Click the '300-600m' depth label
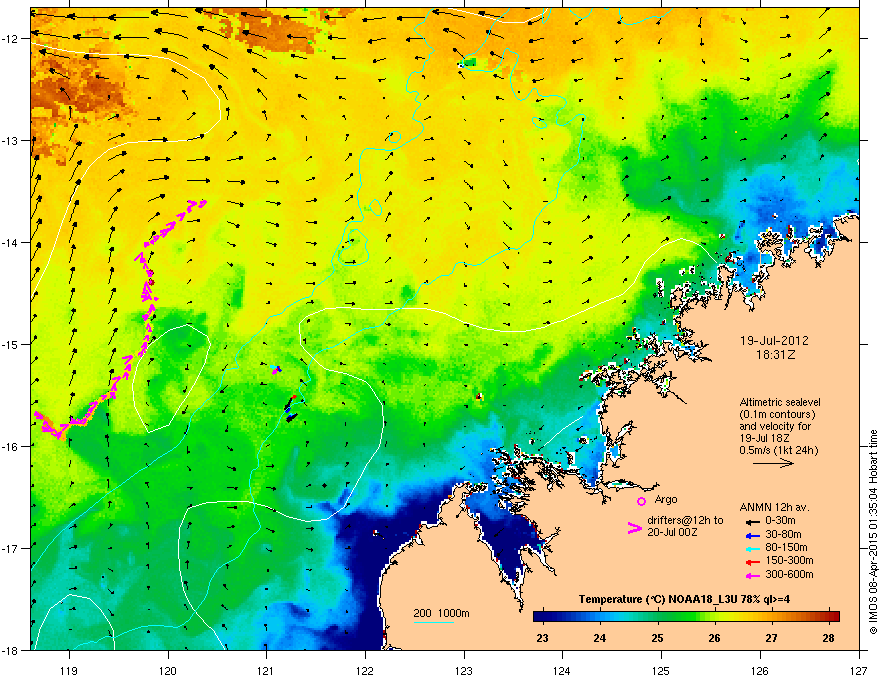The image size is (880, 680). [789, 575]
